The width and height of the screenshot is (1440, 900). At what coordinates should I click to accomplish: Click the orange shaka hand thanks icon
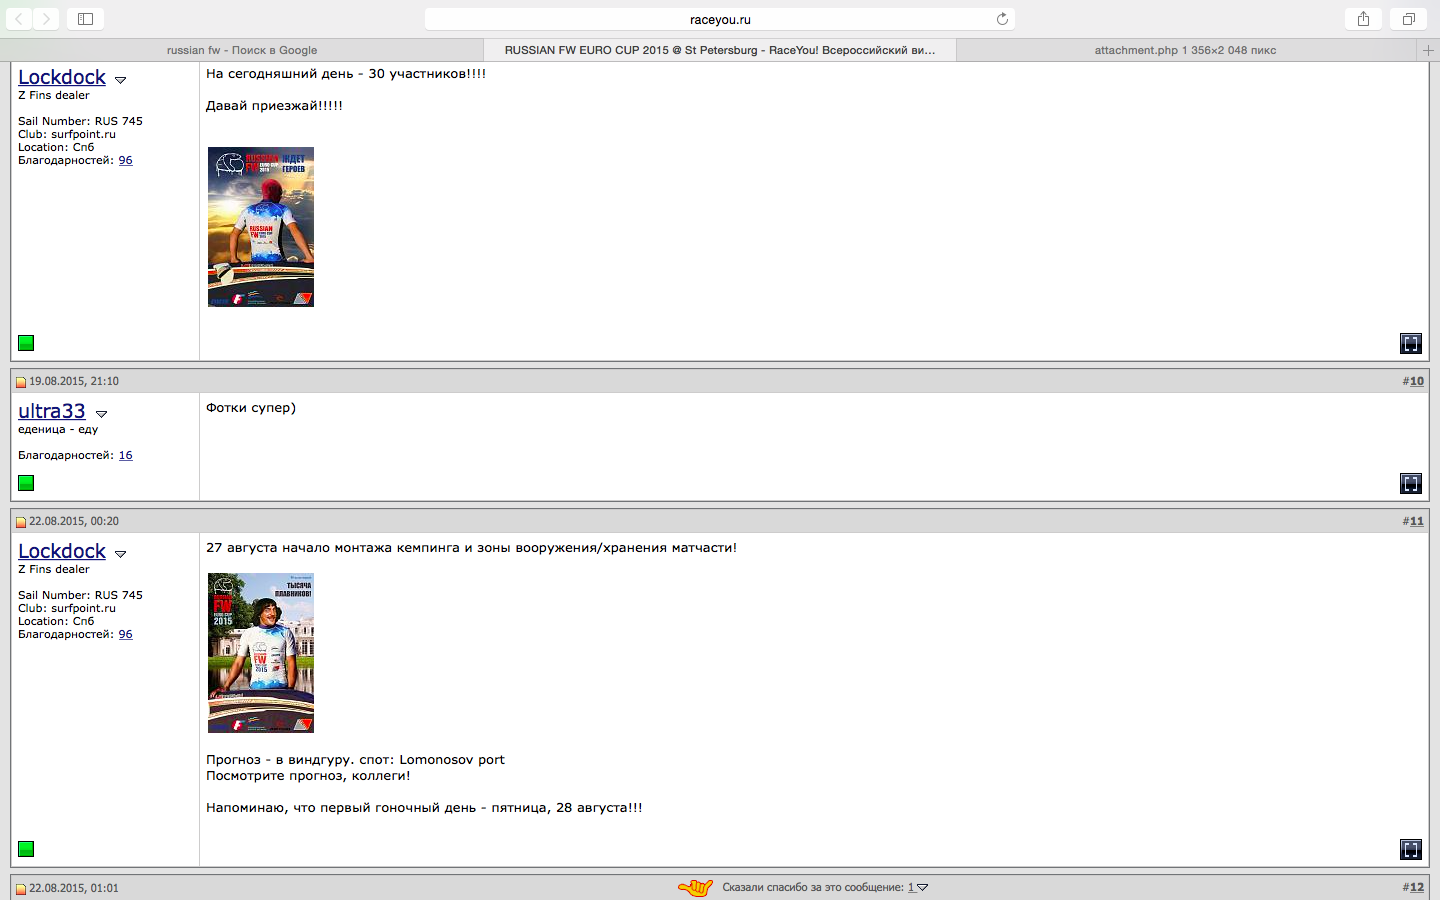[696, 887]
